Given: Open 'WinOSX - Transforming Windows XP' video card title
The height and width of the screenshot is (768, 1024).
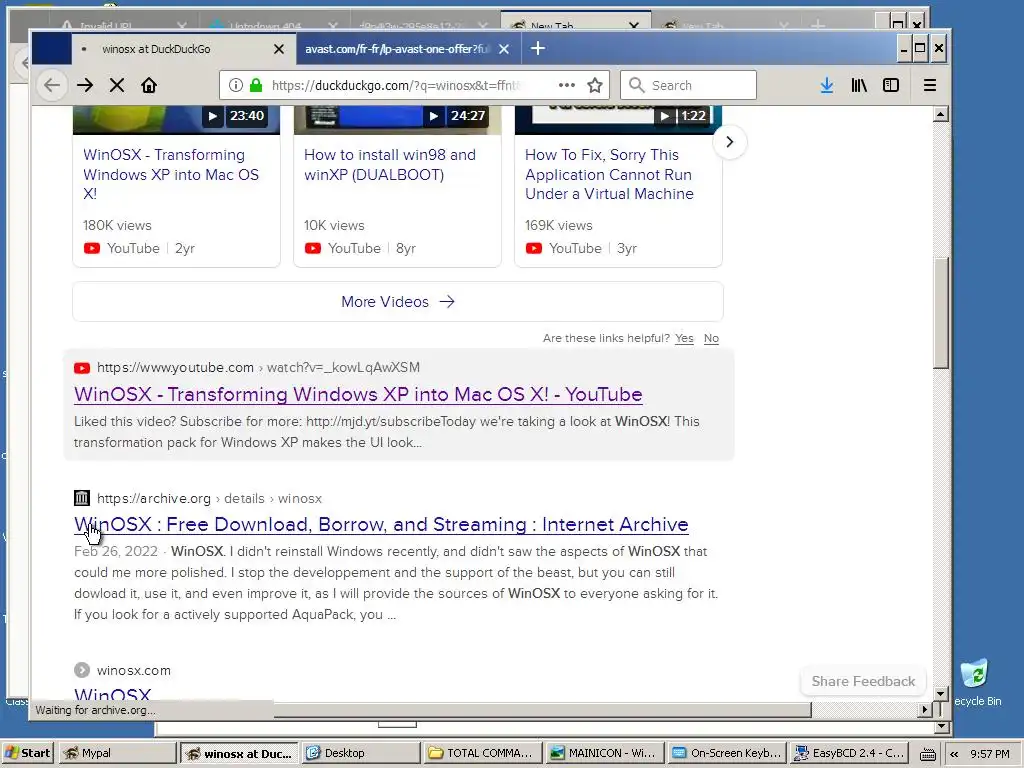Looking at the screenshot, I should (171, 174).
